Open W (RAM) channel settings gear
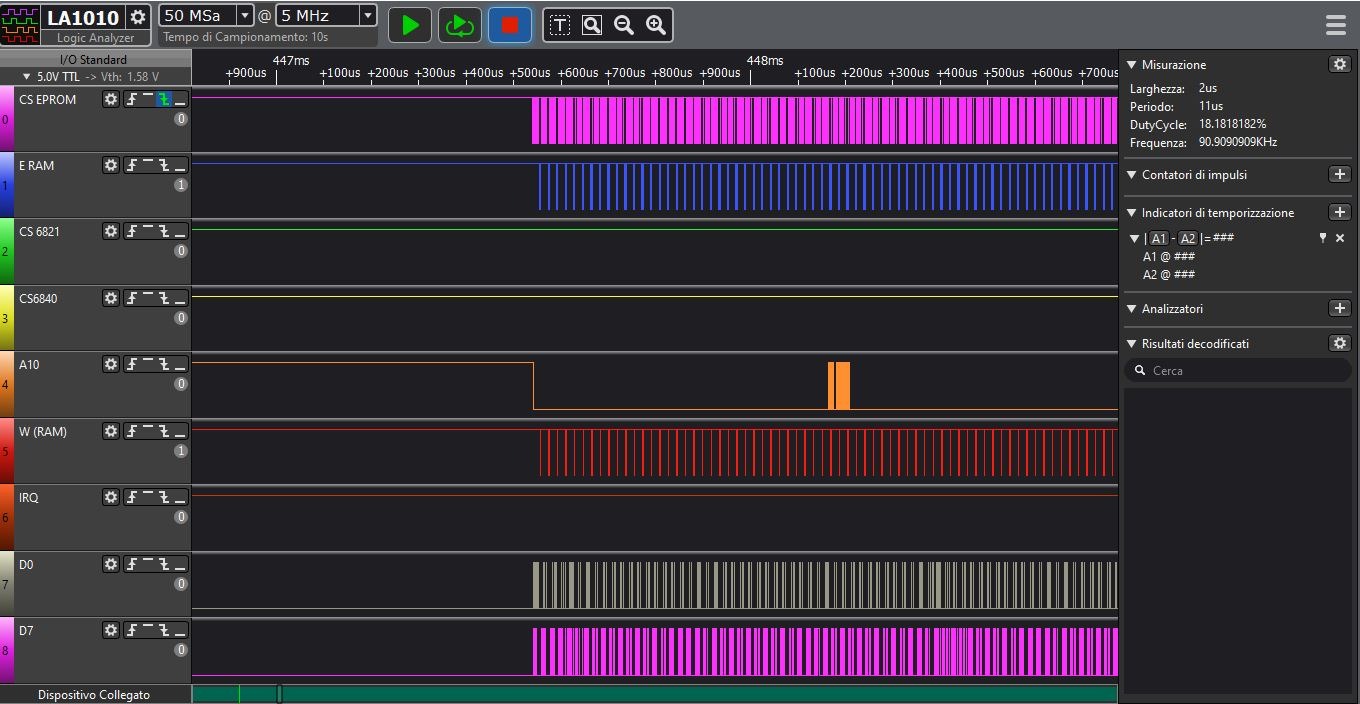 (111, 431)
